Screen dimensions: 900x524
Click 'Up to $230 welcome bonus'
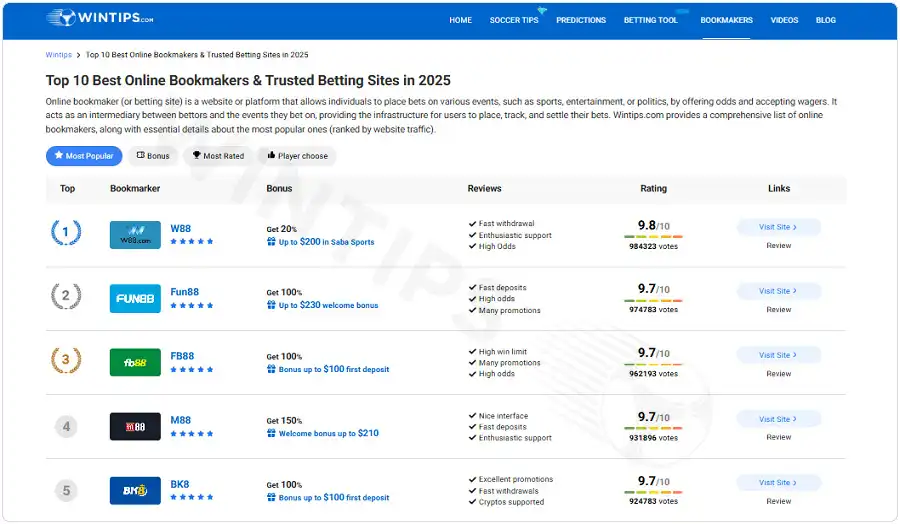click(328, 305)
